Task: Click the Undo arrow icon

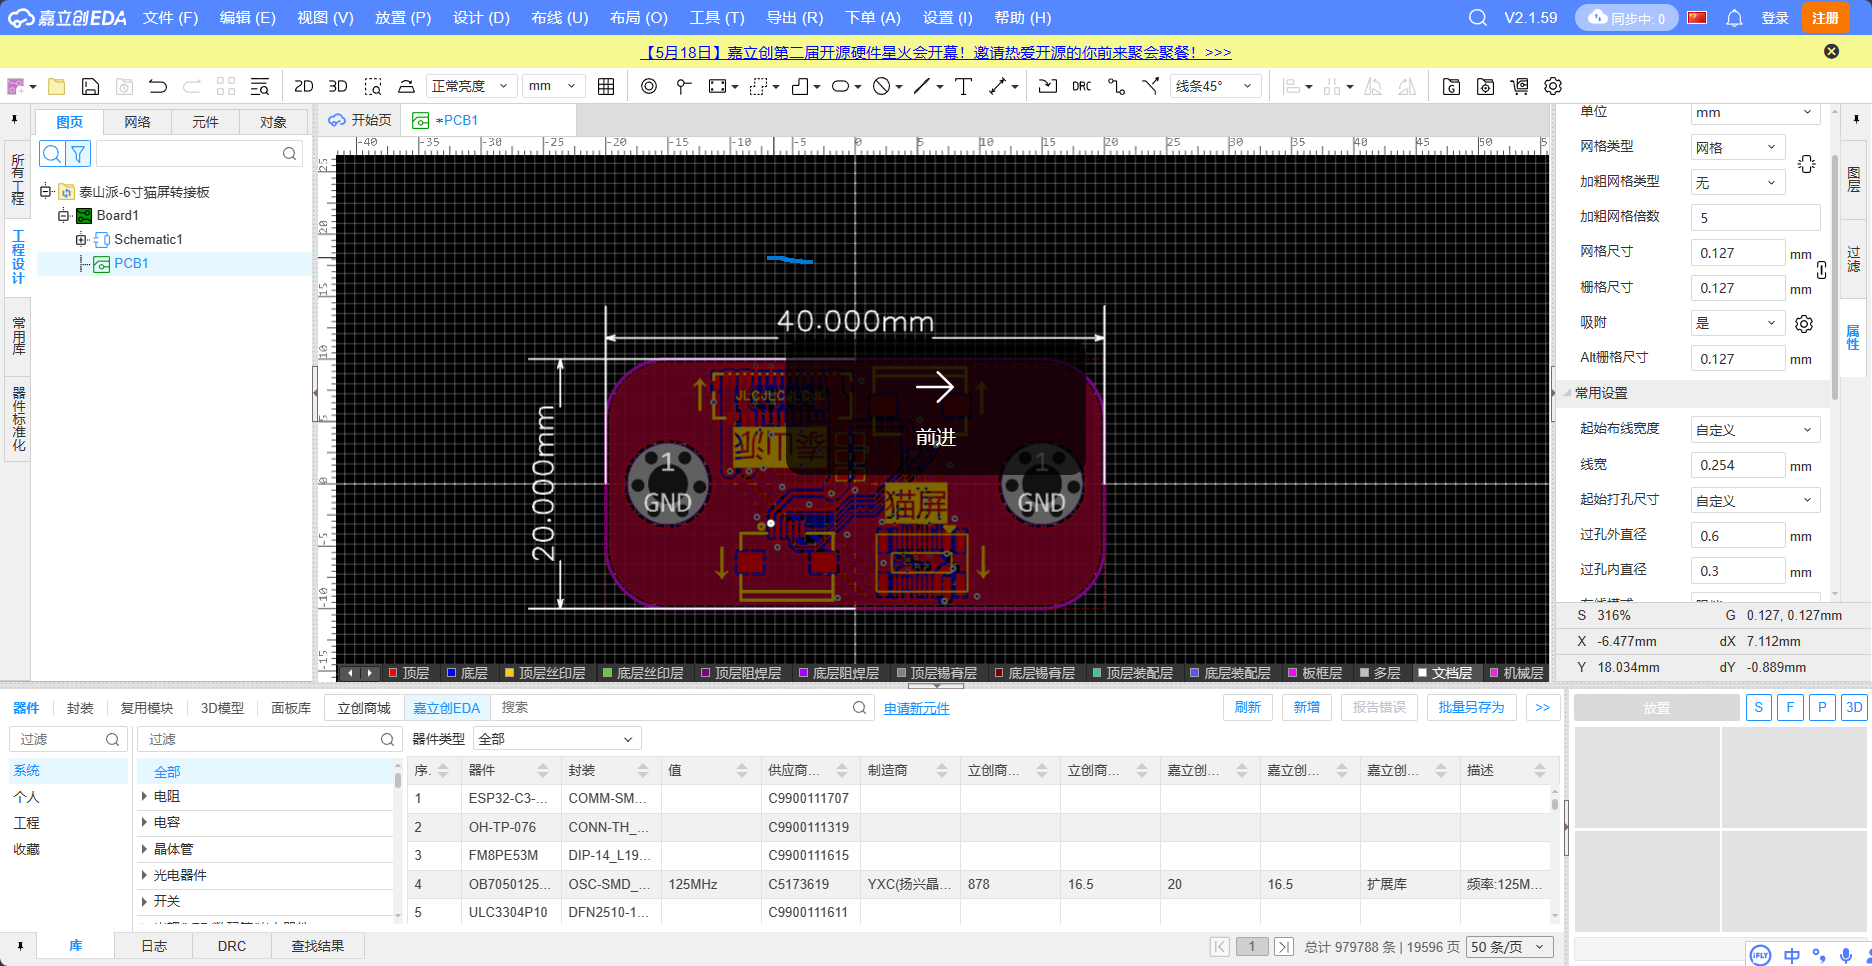Action: tap(158, 87)
